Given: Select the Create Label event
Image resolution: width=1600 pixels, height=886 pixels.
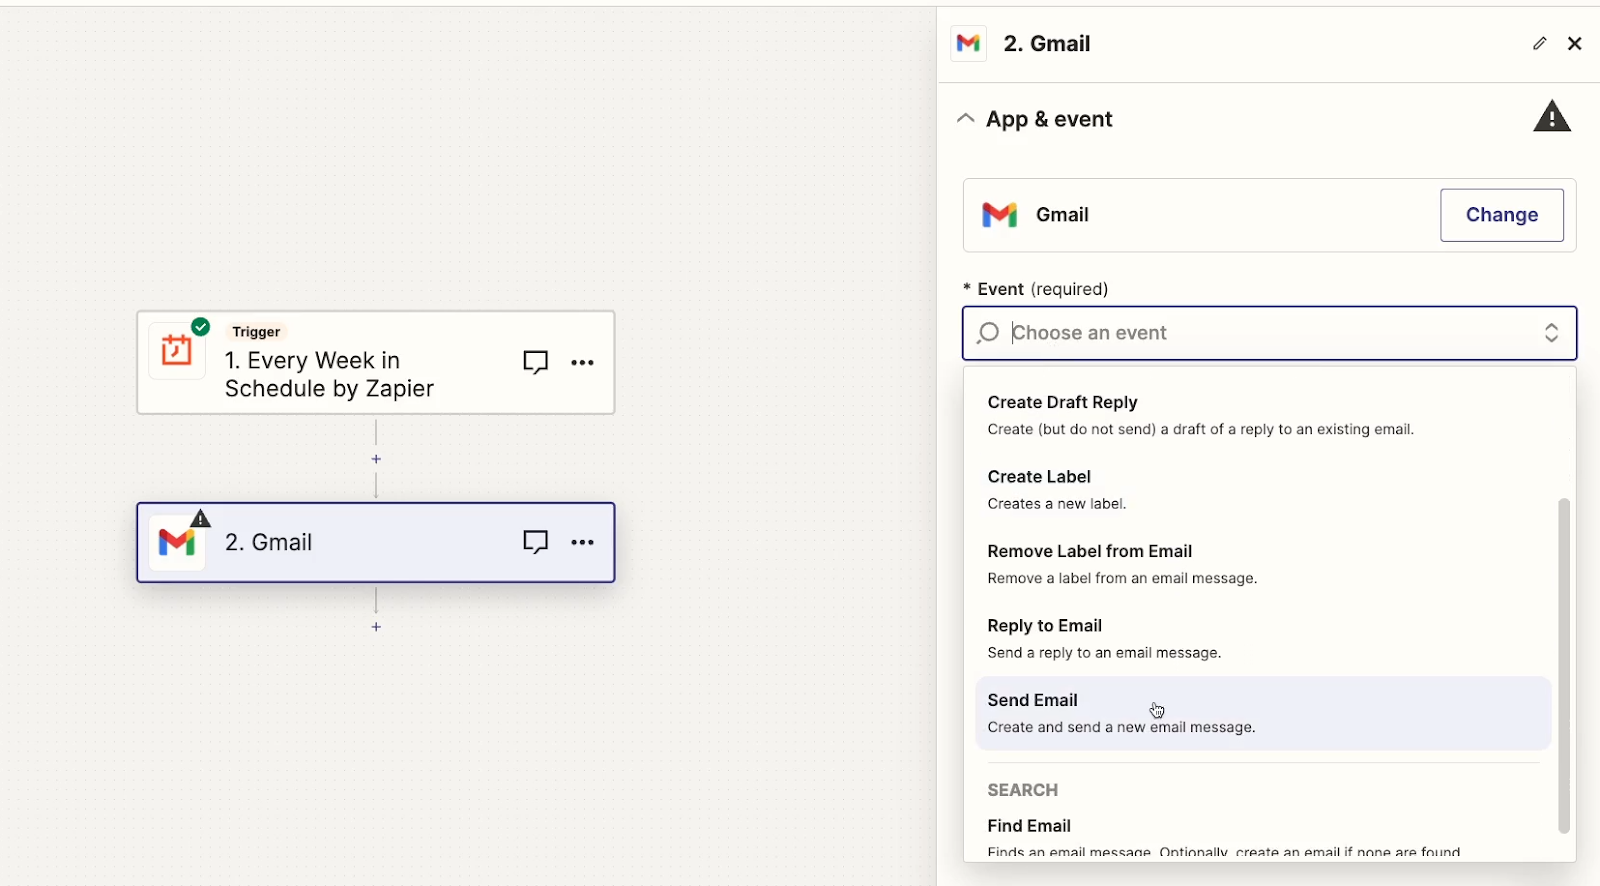Looking at the screenshot, I should (1262, 490).
